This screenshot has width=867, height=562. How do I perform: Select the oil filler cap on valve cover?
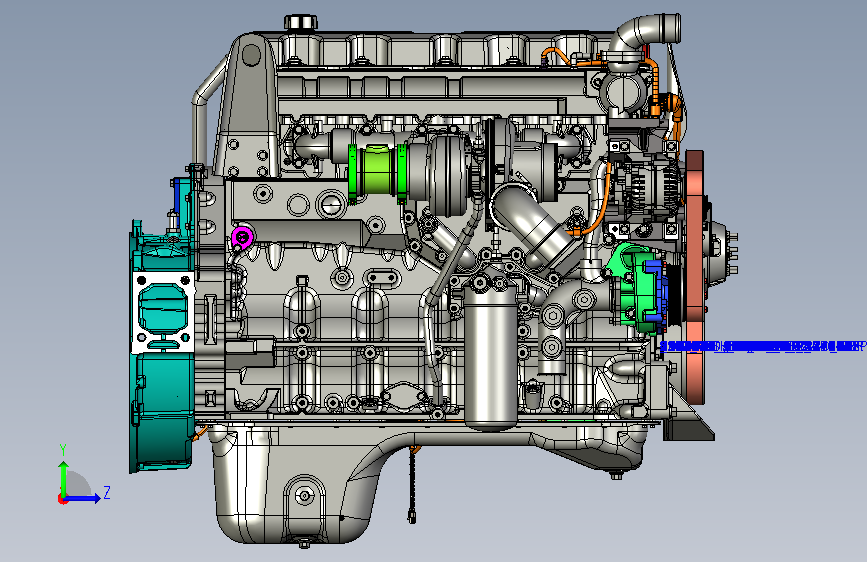coord(301,22)
